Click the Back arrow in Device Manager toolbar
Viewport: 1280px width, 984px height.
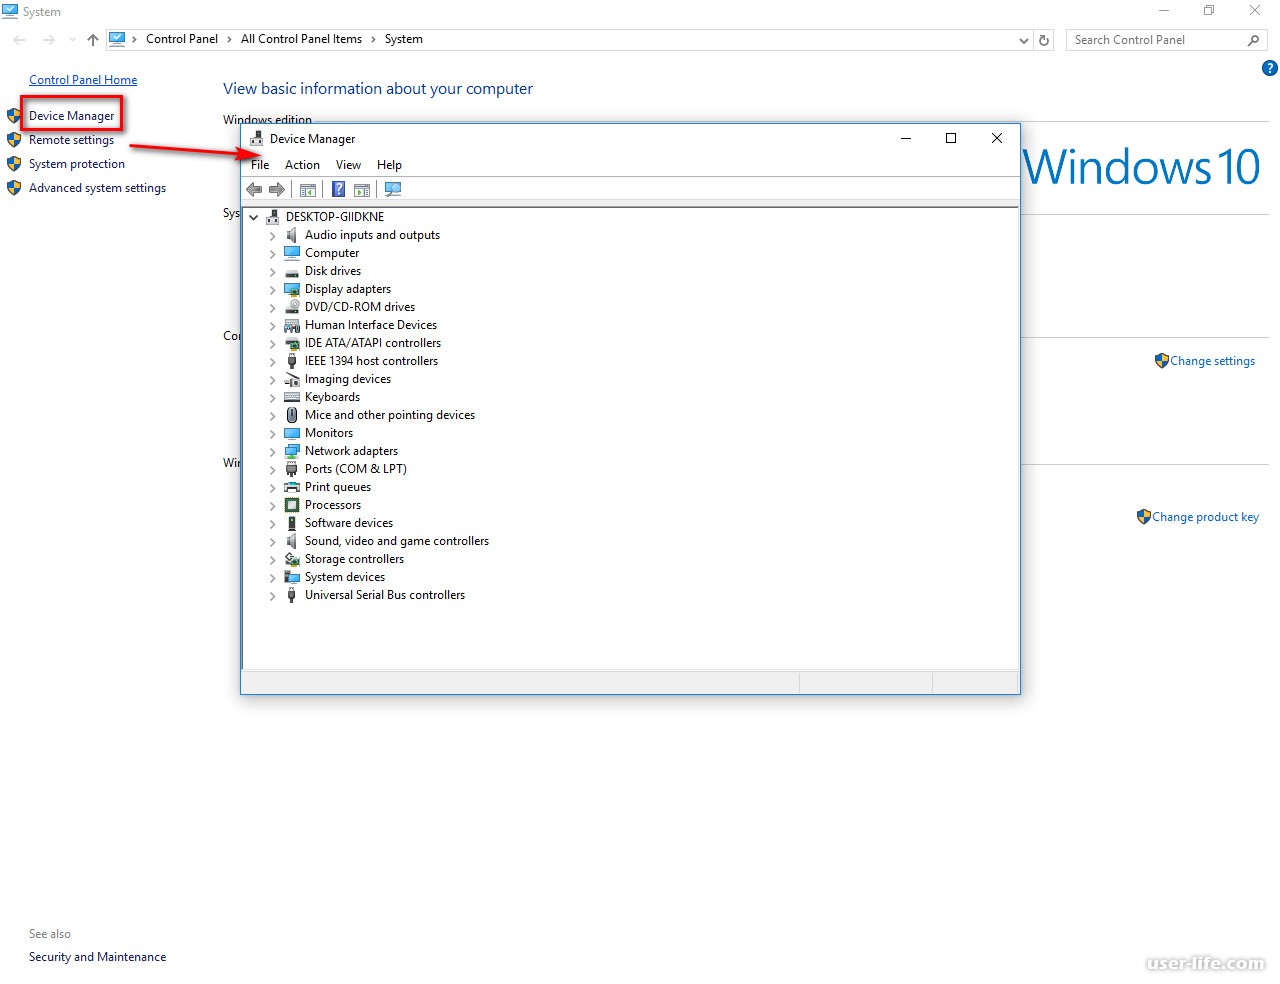254,190
